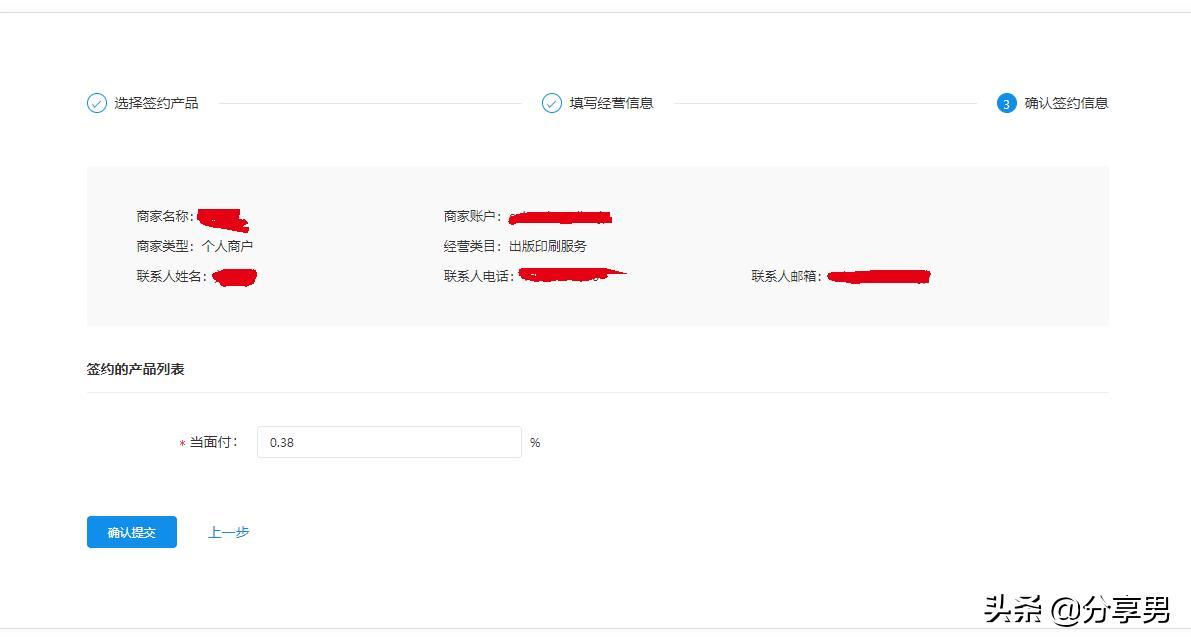Screen dimensions: 1191x644
Task: Click the 联系人电话 label
Action: (479, 276)
